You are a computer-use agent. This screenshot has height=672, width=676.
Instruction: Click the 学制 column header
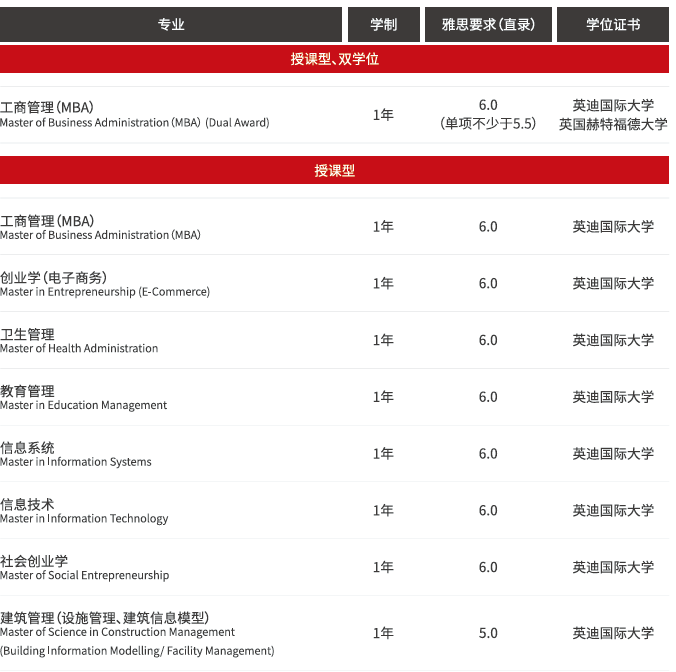pyautogui.click(x=383, y=25)
